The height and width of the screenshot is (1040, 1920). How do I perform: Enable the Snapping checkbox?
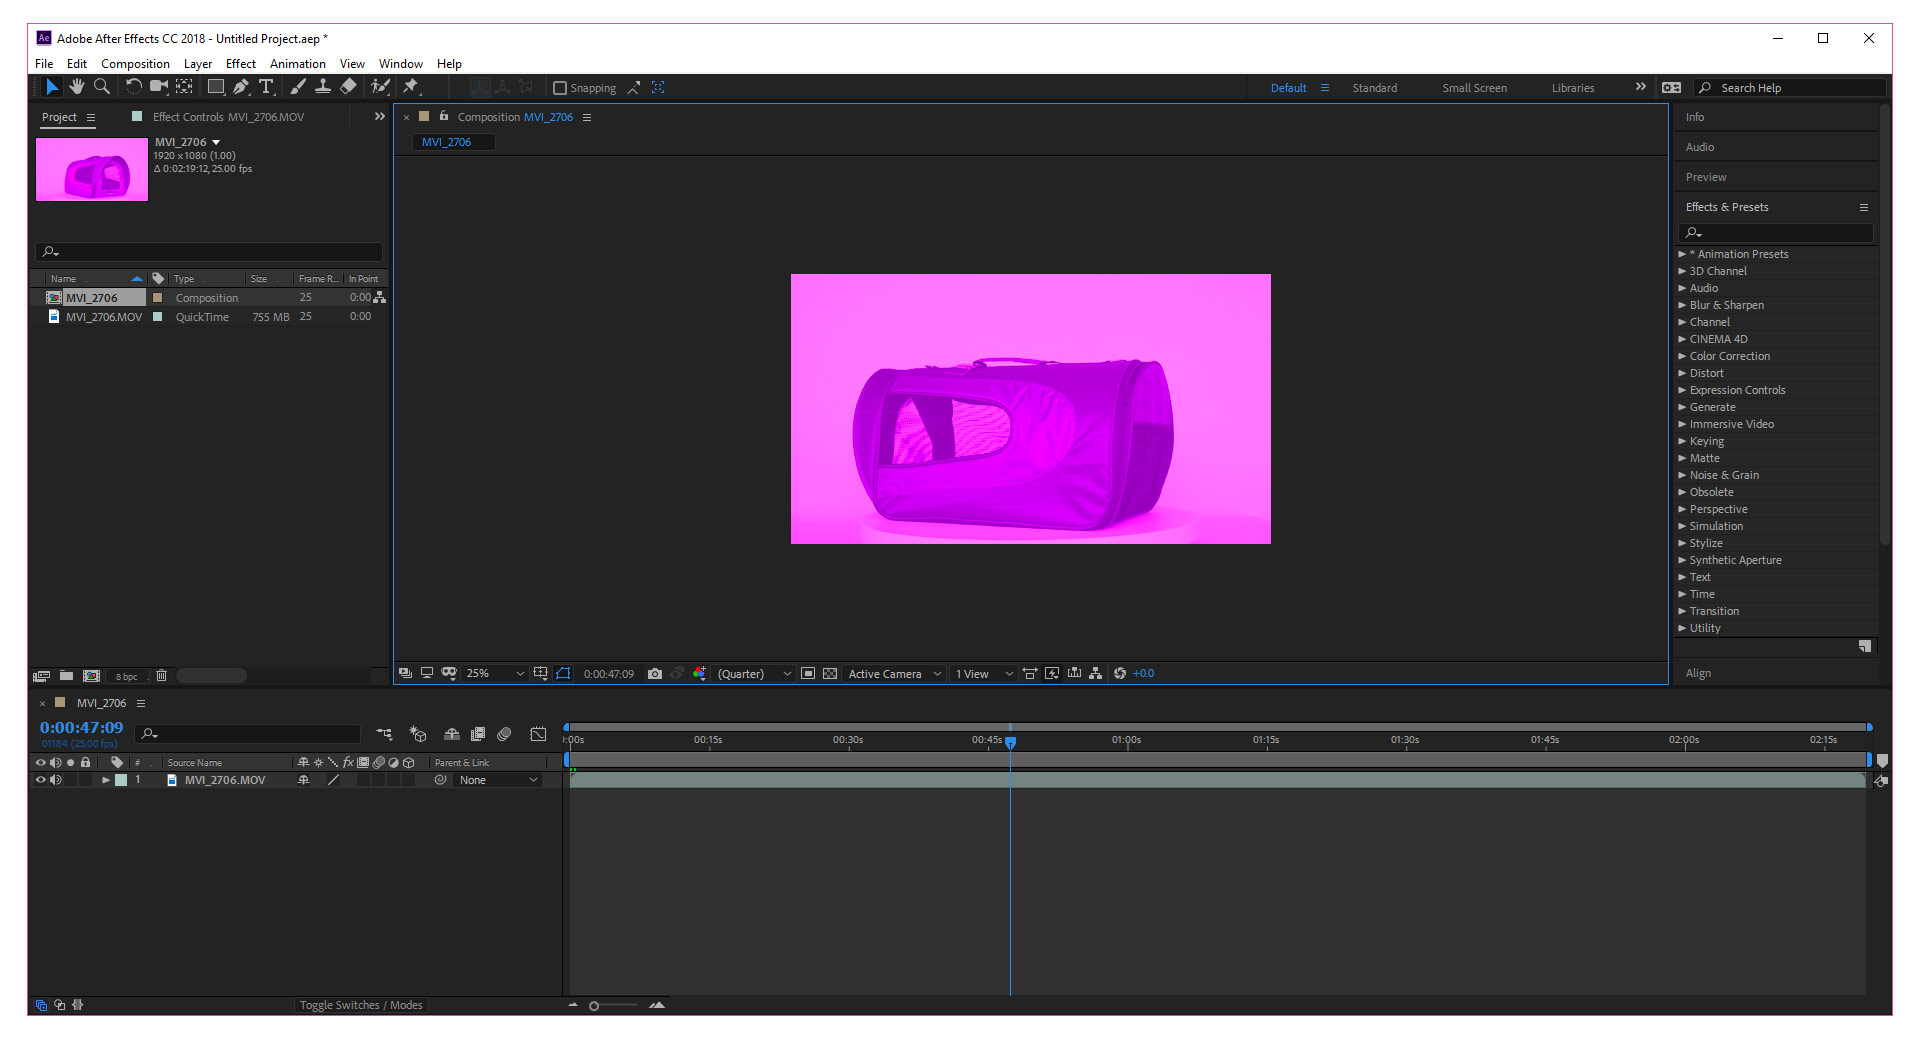click(x=560, y=88)
